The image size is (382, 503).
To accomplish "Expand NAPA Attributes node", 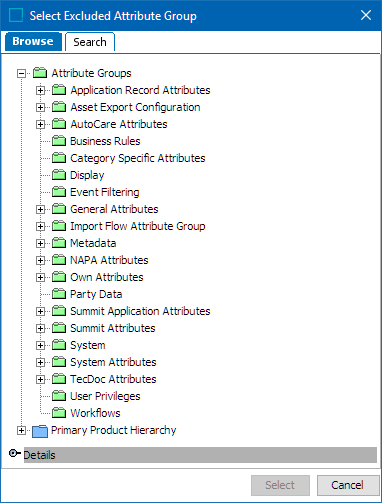I will (x=40, y=260).
